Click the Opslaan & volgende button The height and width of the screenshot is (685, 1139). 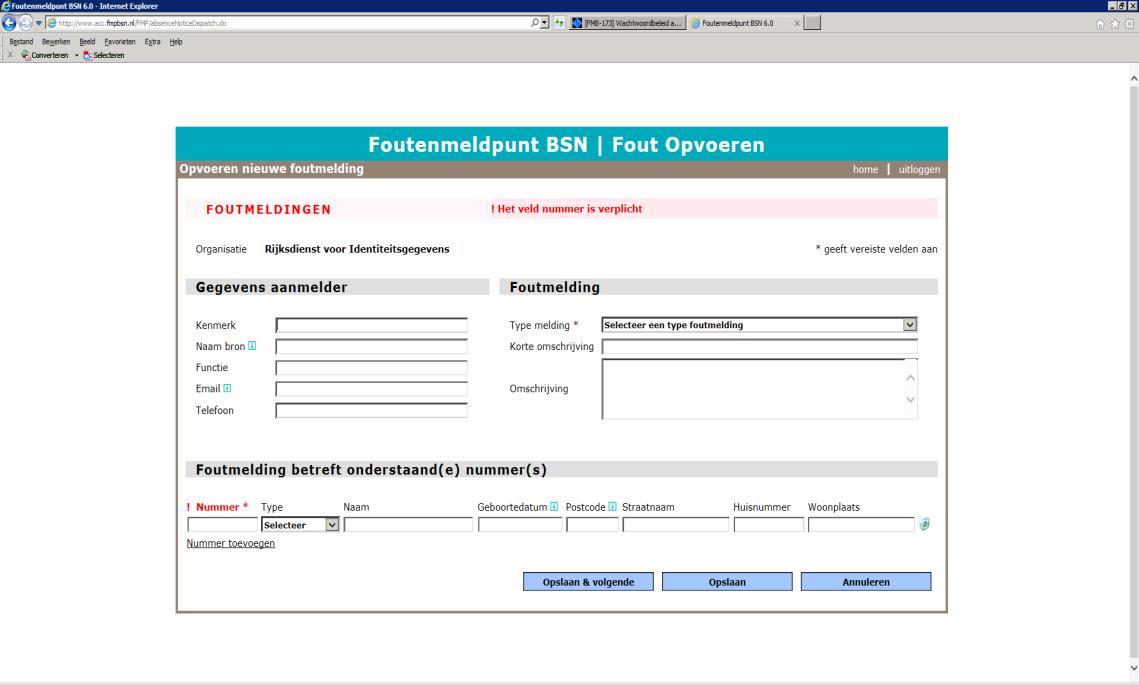(588, 582)
